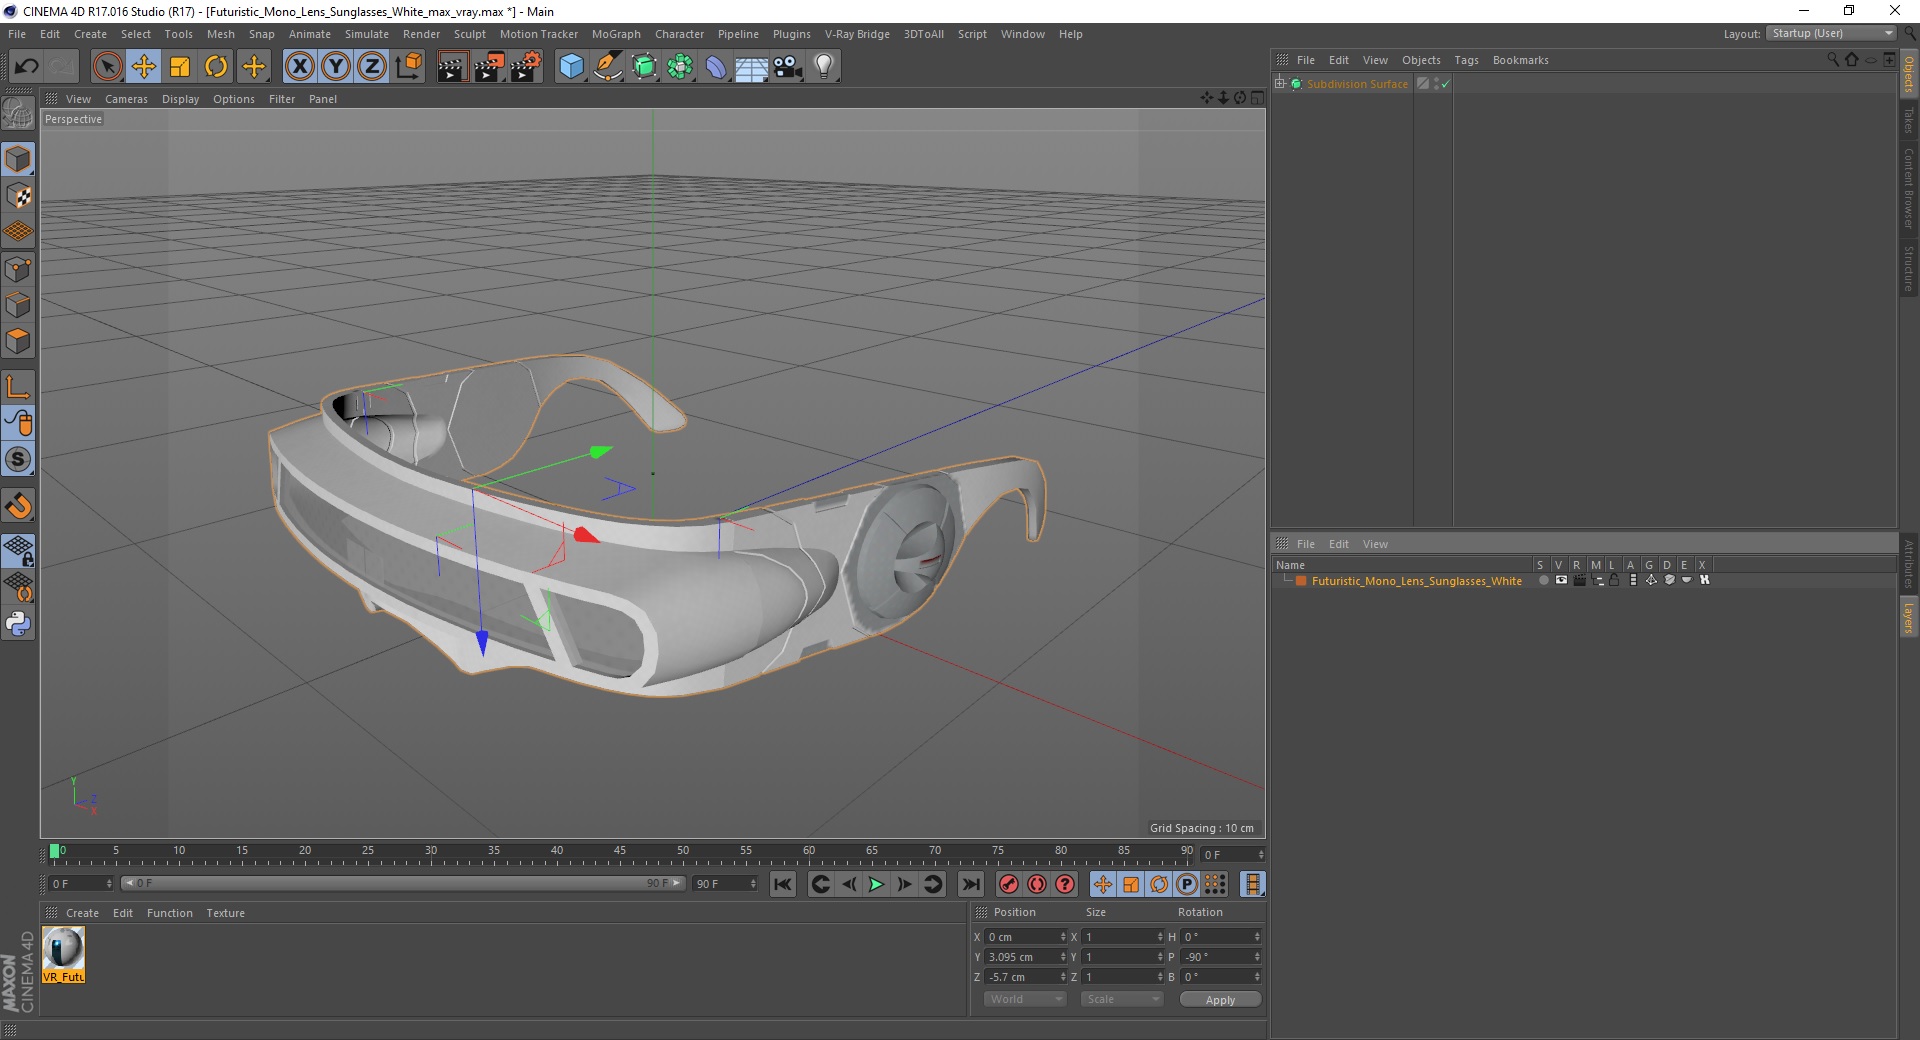The height and width of the screenshot is (1040, 1920).
Task: Toggle layer view visibility for Futuristic_Mono_Lens_Sunglasses_White
Action: coord(1561,580)
